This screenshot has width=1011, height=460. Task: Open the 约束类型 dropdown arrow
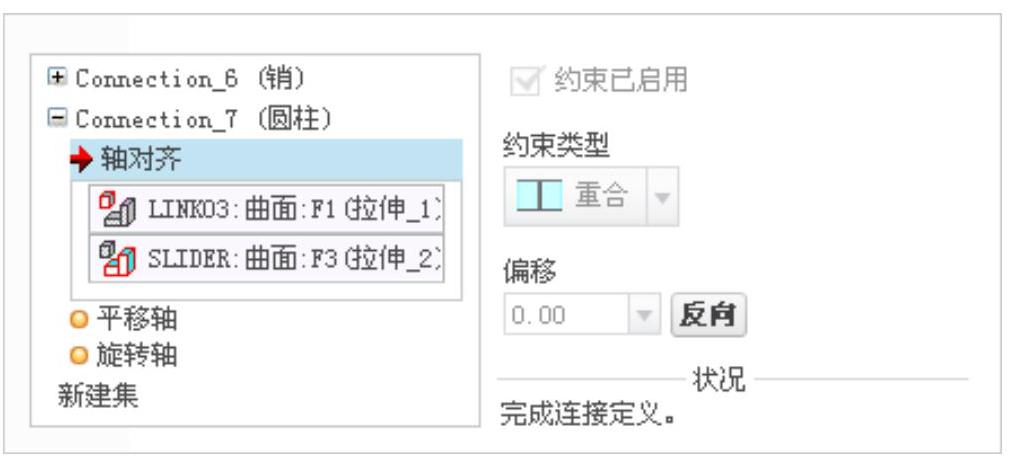(x=662, y=196)
